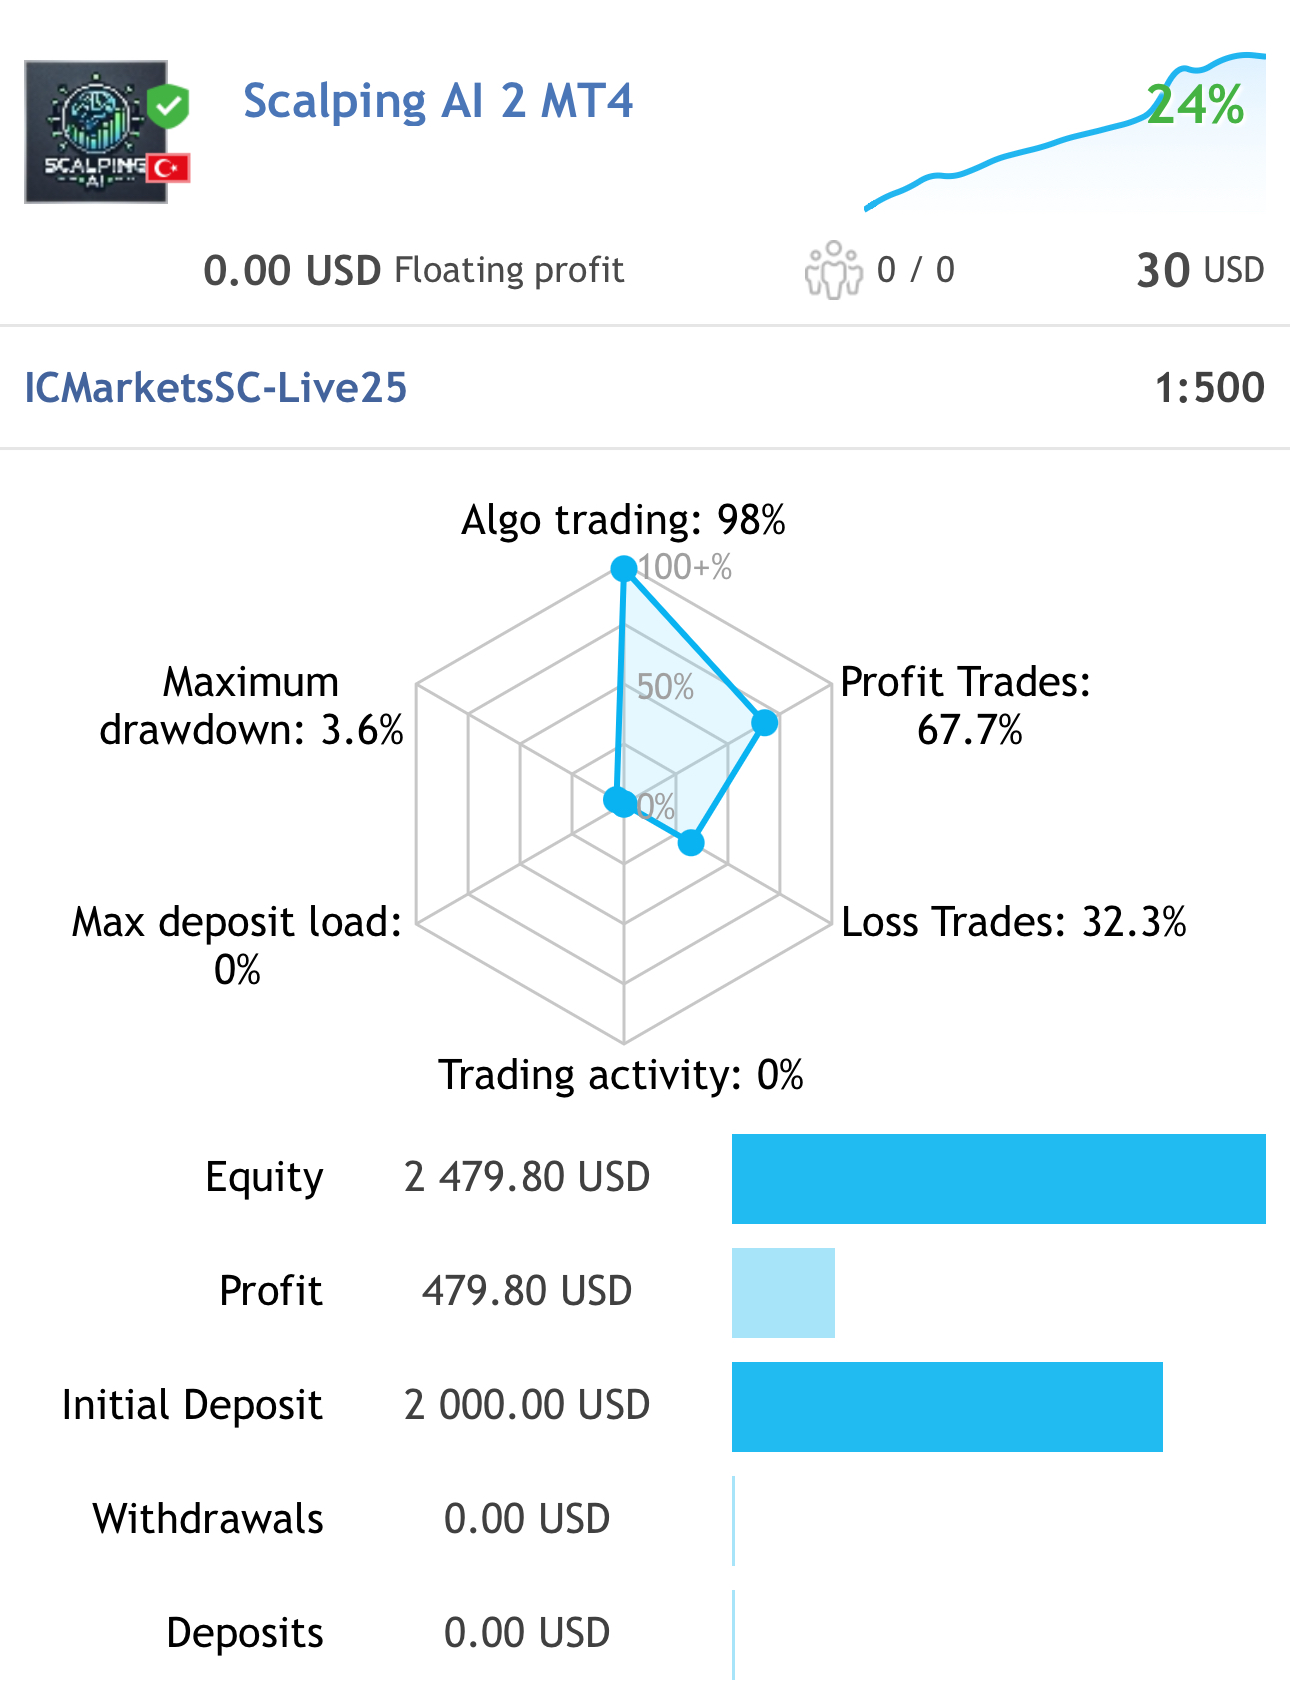Click the Turkish flag icon on avatar

click(168, 168)
